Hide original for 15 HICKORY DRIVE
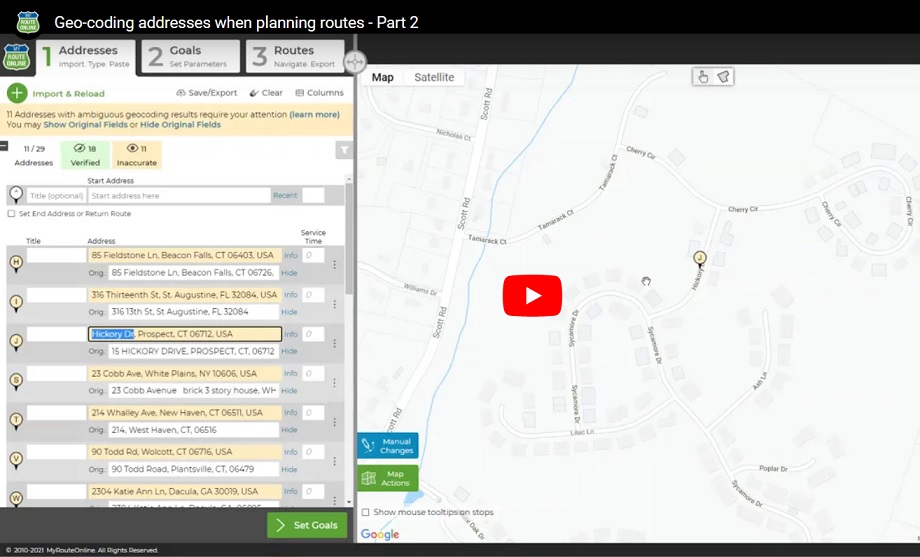Screen dimensions: 920x557 pyautogui.click(x=289, y=351)
